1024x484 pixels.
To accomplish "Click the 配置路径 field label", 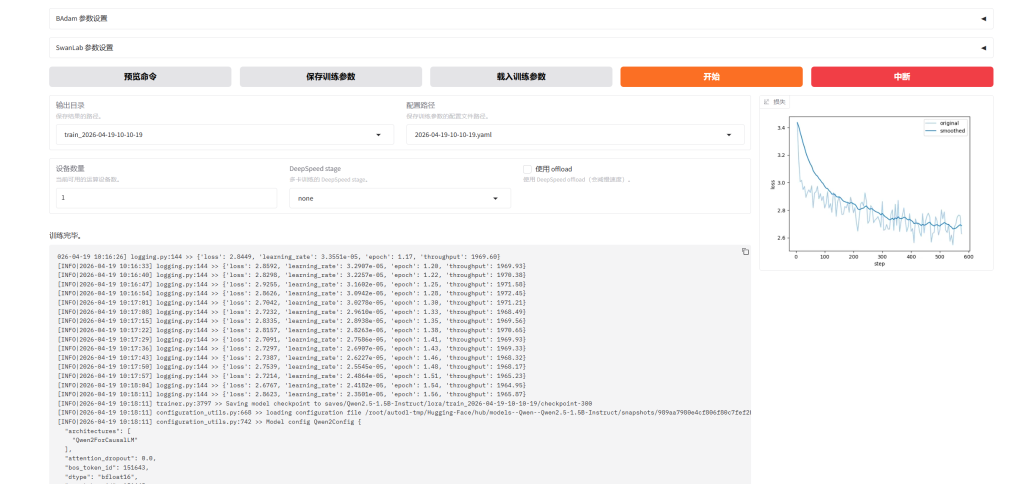I will pos(420,105).
